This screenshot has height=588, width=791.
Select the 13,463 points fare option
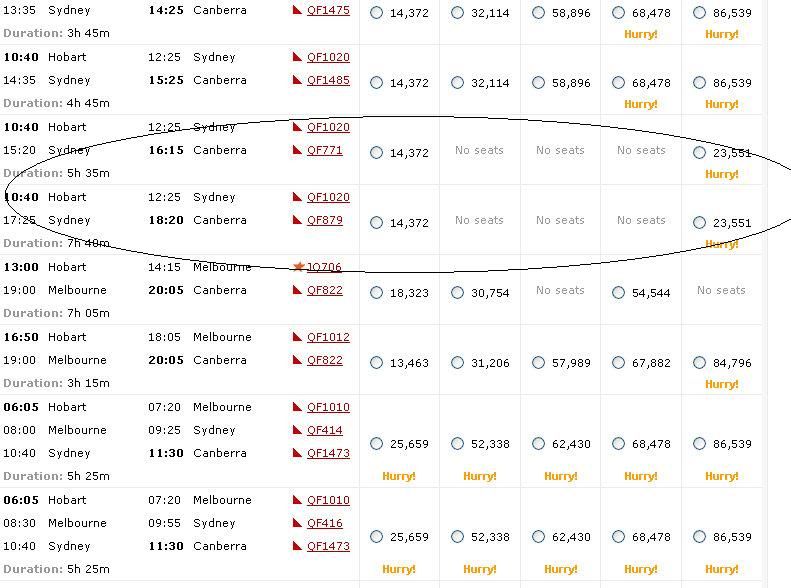(376, 363)
